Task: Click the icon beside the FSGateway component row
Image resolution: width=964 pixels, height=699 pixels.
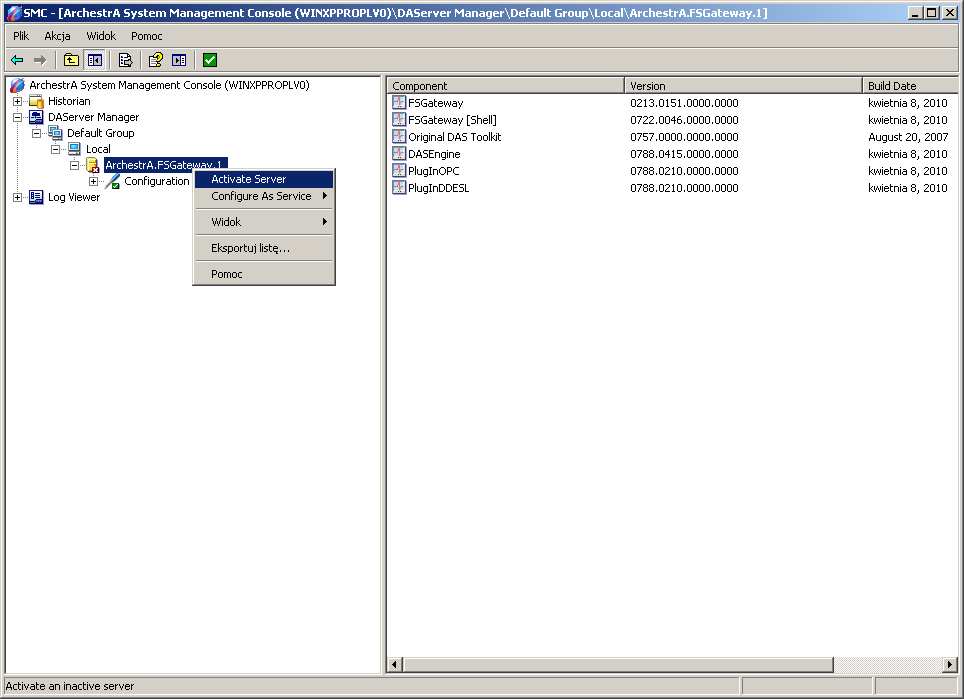Action: click(399, 103)
